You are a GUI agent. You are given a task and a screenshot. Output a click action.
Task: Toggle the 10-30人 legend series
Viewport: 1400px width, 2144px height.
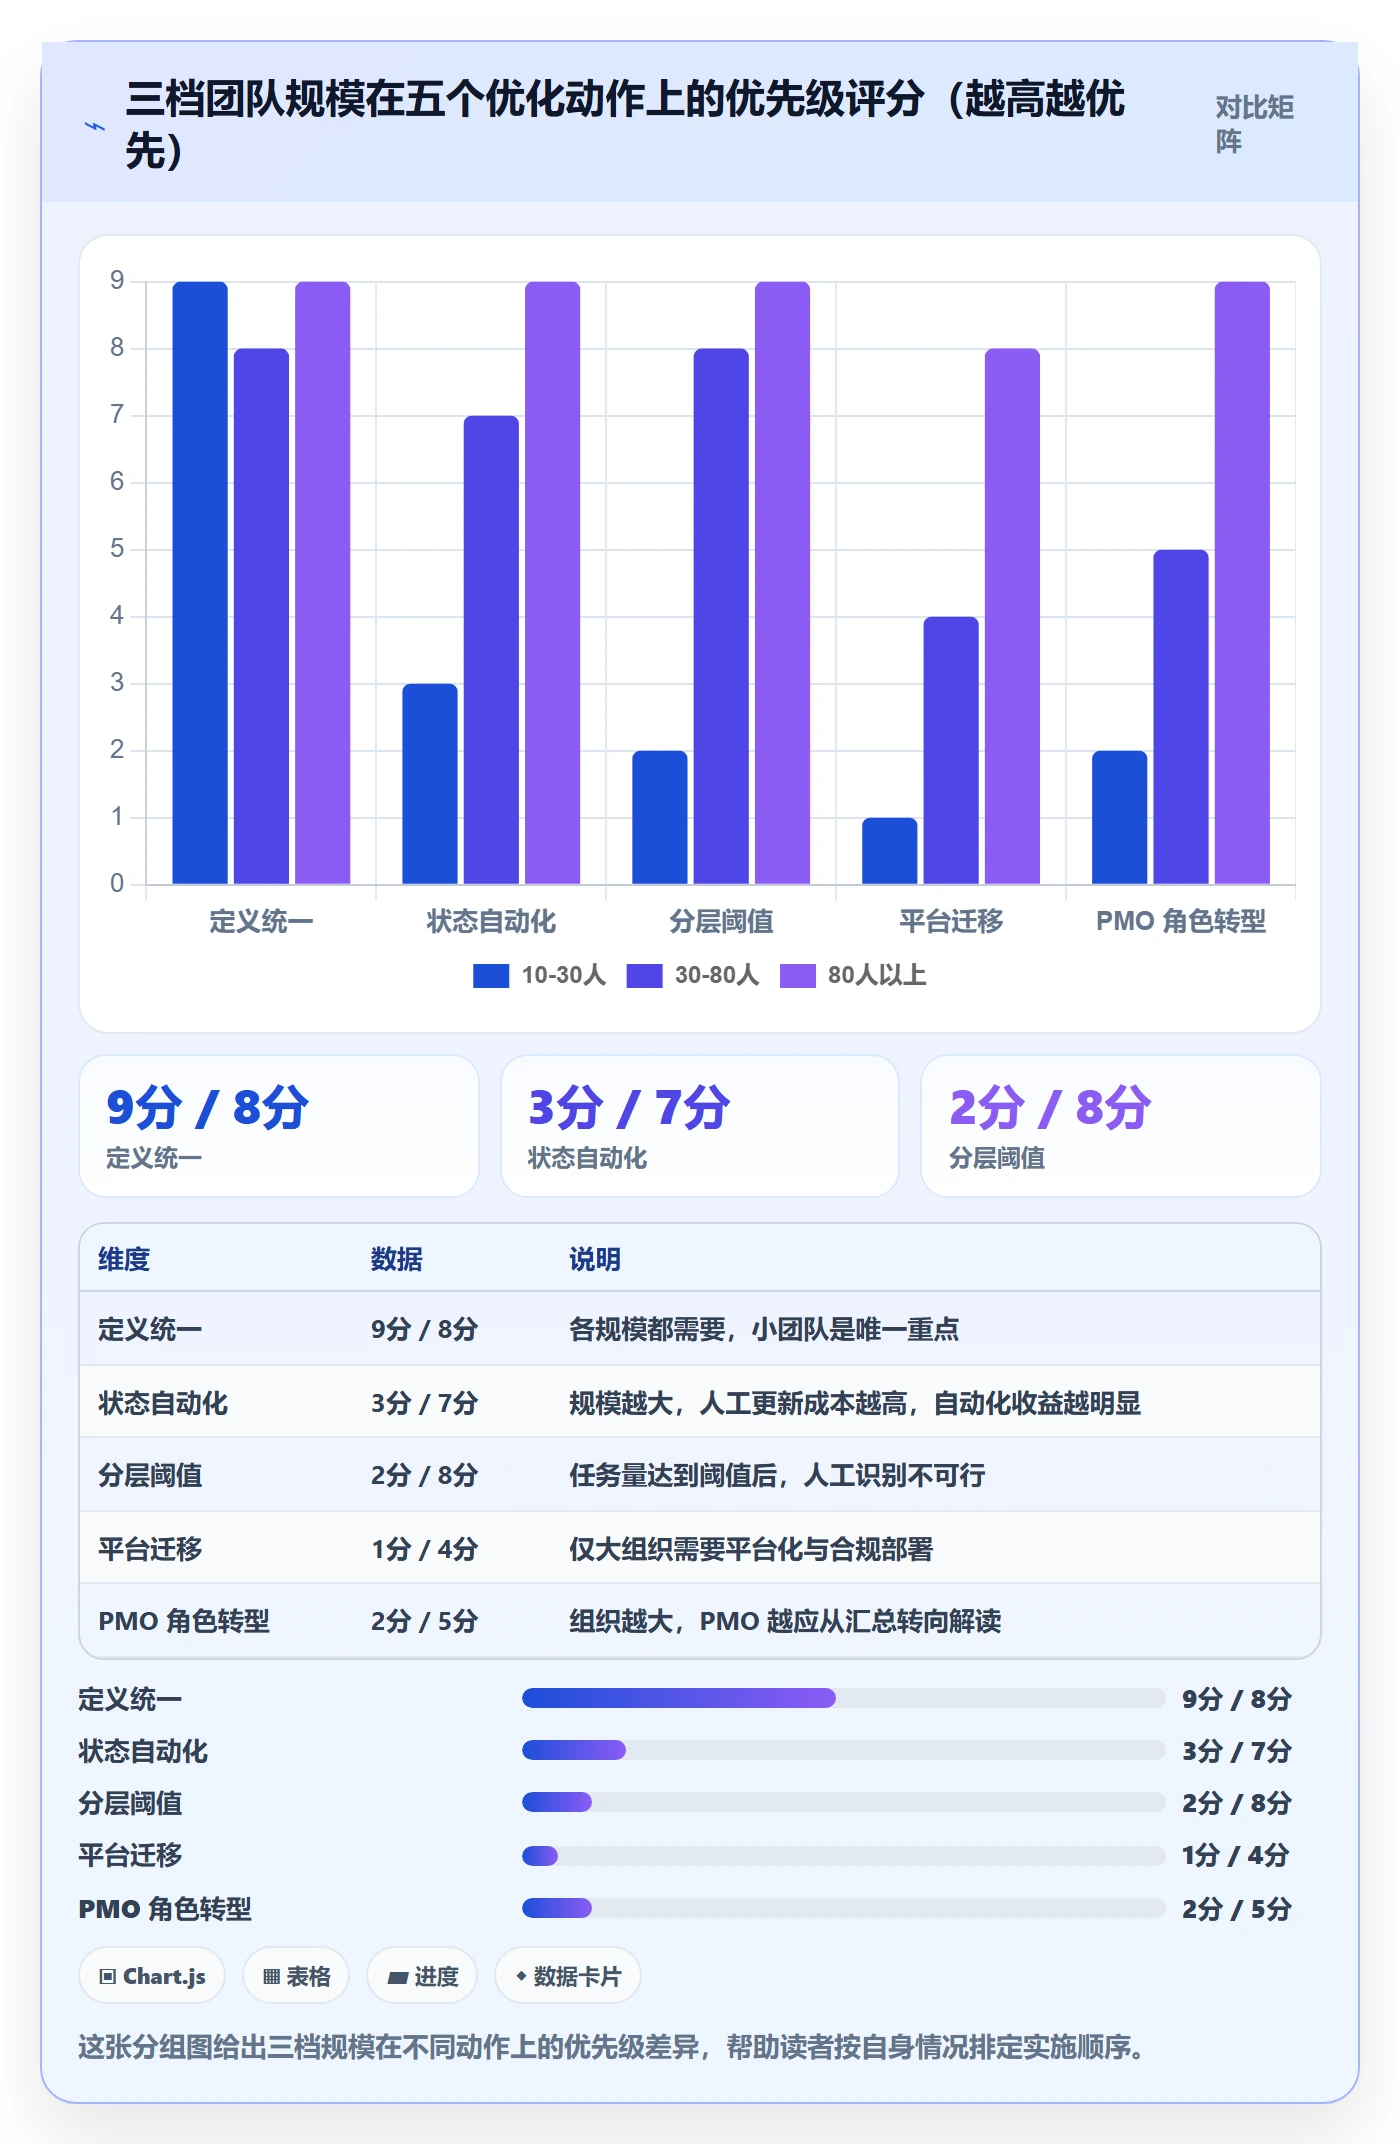click(x=539, y=975)
